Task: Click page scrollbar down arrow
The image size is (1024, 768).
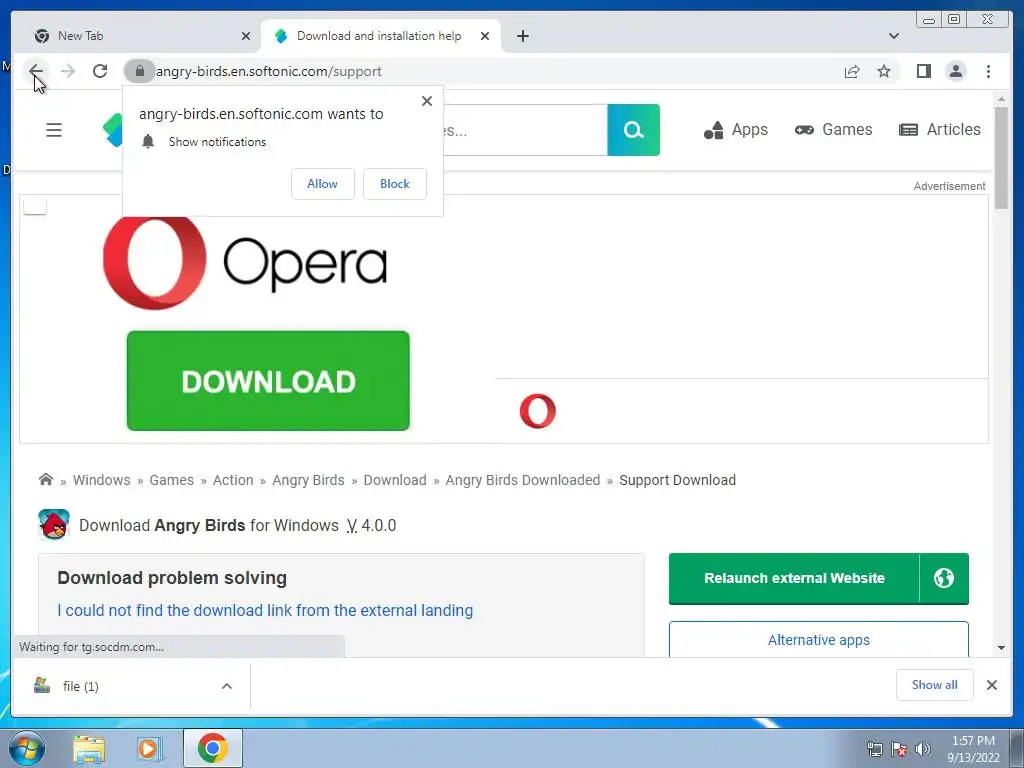Action: pos(1001,648)
